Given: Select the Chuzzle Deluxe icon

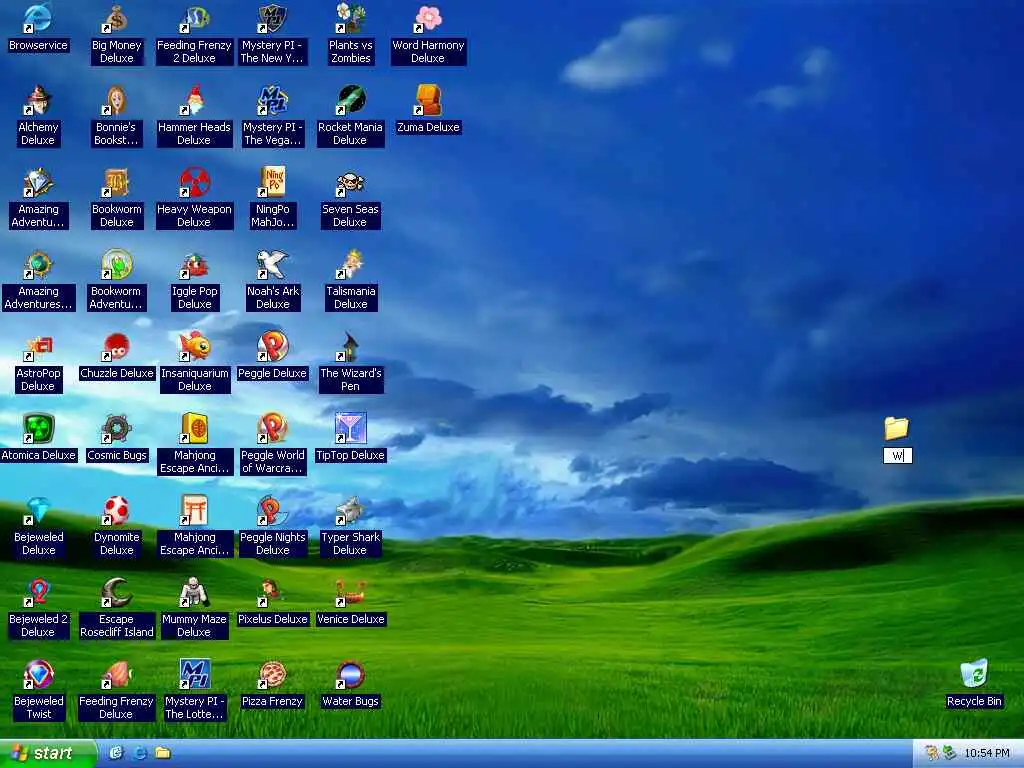Looking at the screenshot, I should point(116,347).
